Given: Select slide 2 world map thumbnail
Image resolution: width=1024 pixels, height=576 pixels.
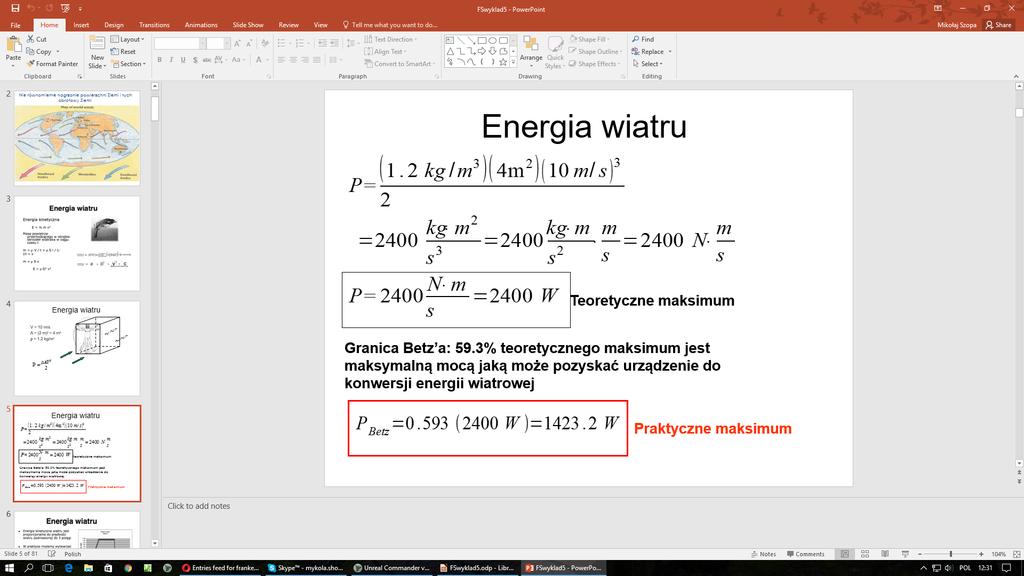Looking at the screenshot, I should [x=77, y=138].
